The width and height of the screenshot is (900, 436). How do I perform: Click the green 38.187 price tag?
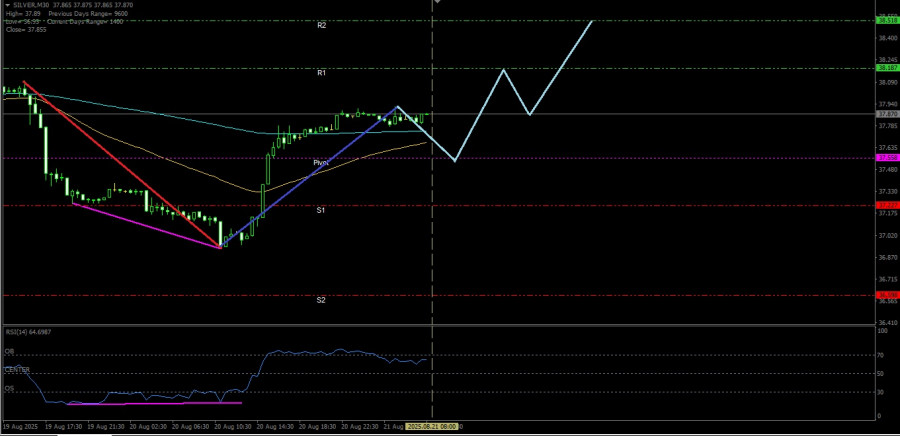point(887,68)
